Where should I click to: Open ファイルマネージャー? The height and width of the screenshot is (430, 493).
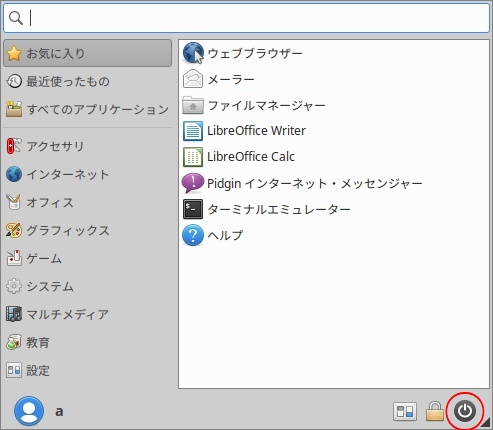click(x=334, y=105)
